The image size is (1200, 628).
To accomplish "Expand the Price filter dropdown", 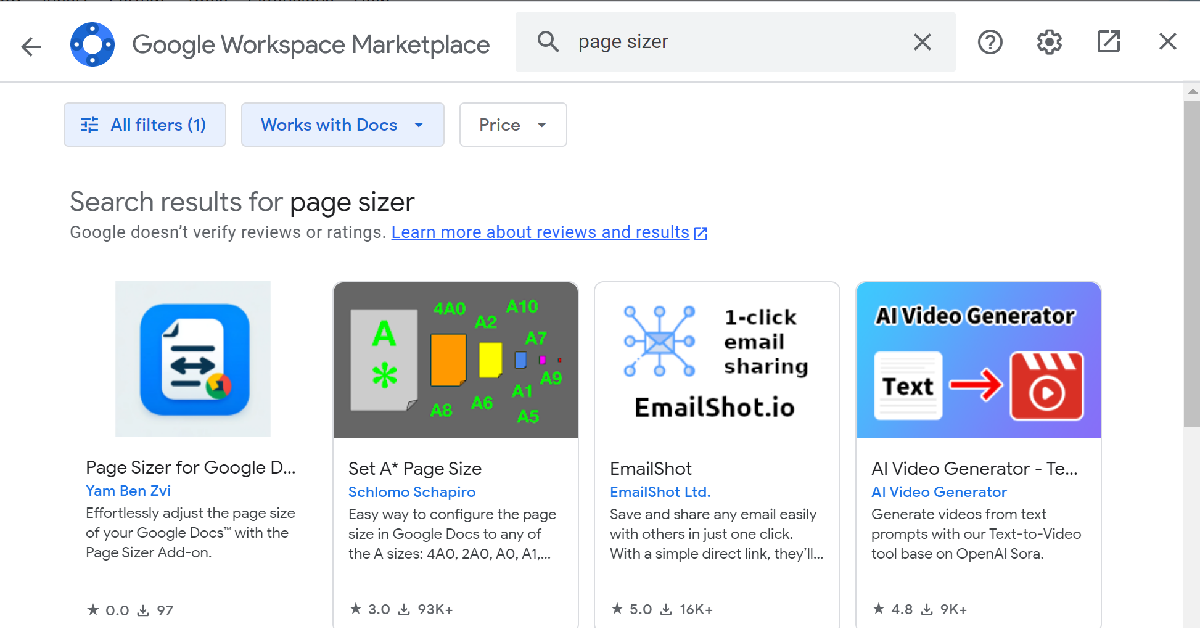I will point(513,125).
